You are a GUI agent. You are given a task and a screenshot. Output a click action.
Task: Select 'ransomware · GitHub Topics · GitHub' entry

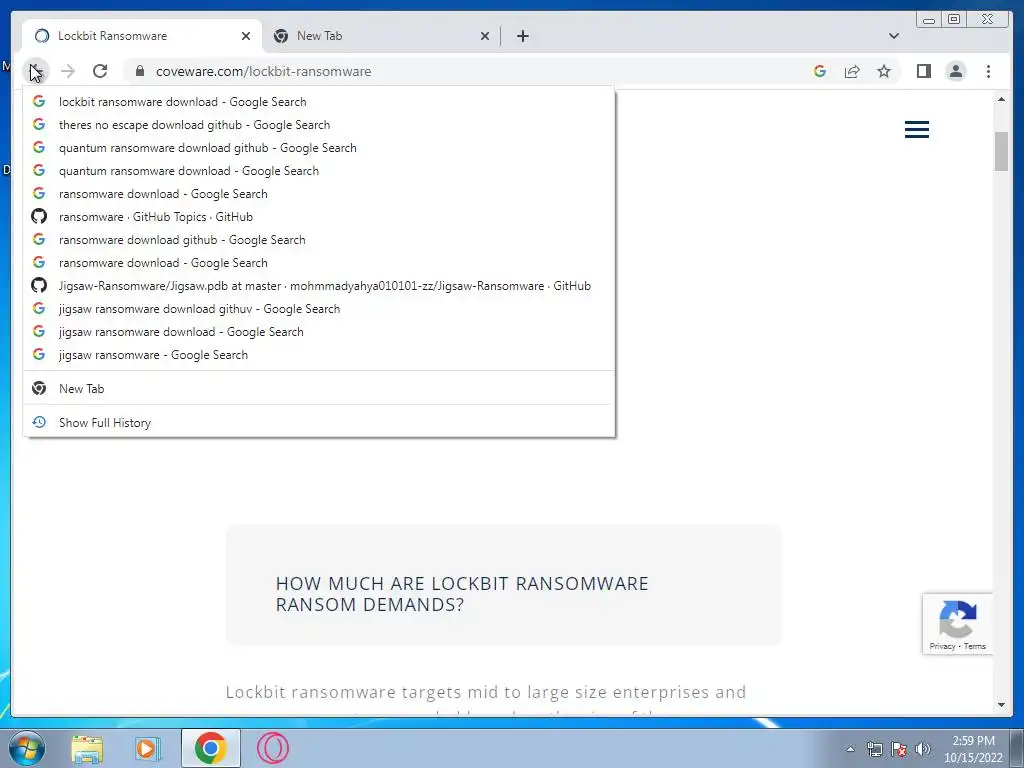[x=319, y=217]
